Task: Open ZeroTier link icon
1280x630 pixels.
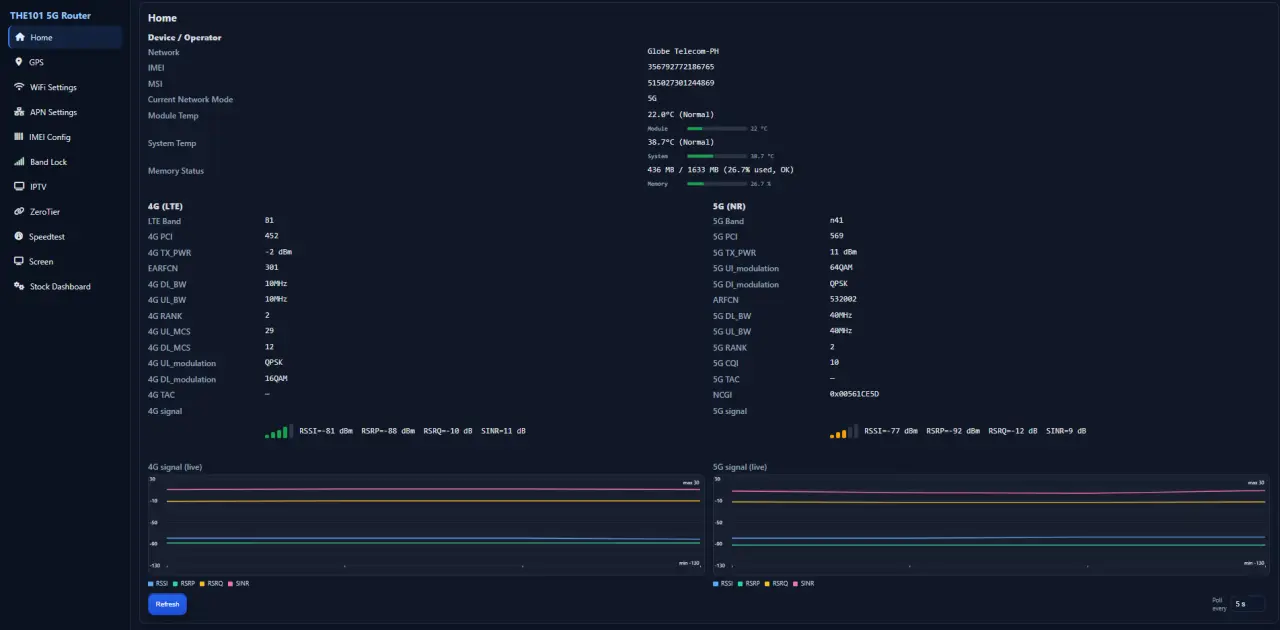Action: (19, 212)
